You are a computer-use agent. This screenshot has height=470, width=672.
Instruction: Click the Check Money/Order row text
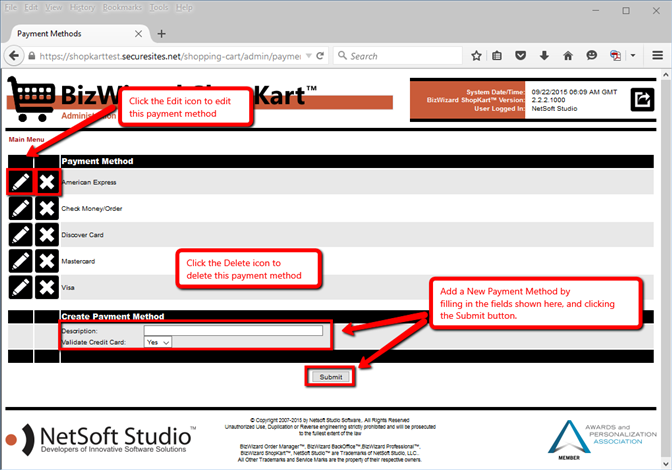(92, 209)
